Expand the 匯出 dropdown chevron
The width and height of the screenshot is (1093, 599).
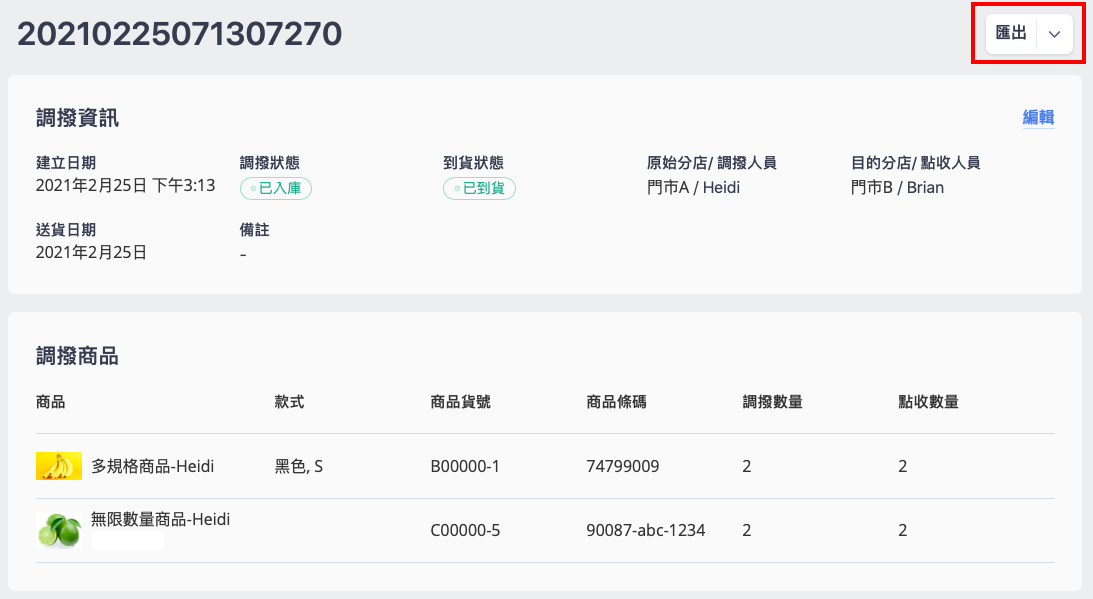pos(1055,33)
